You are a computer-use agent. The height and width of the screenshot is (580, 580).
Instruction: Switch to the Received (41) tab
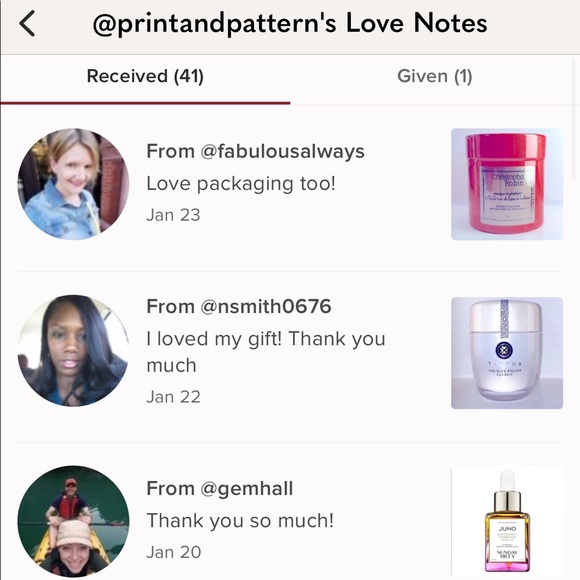[x=145, y=76]
